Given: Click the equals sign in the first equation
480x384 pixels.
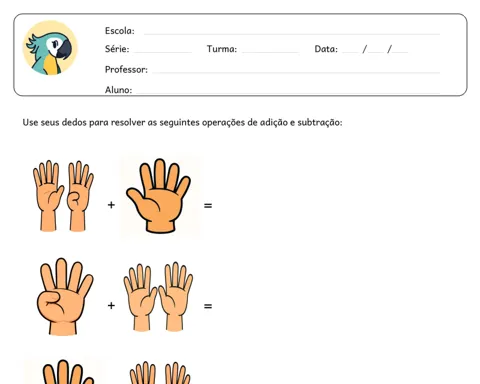Looking at the screenshot, I should click(x=208, y=206).
